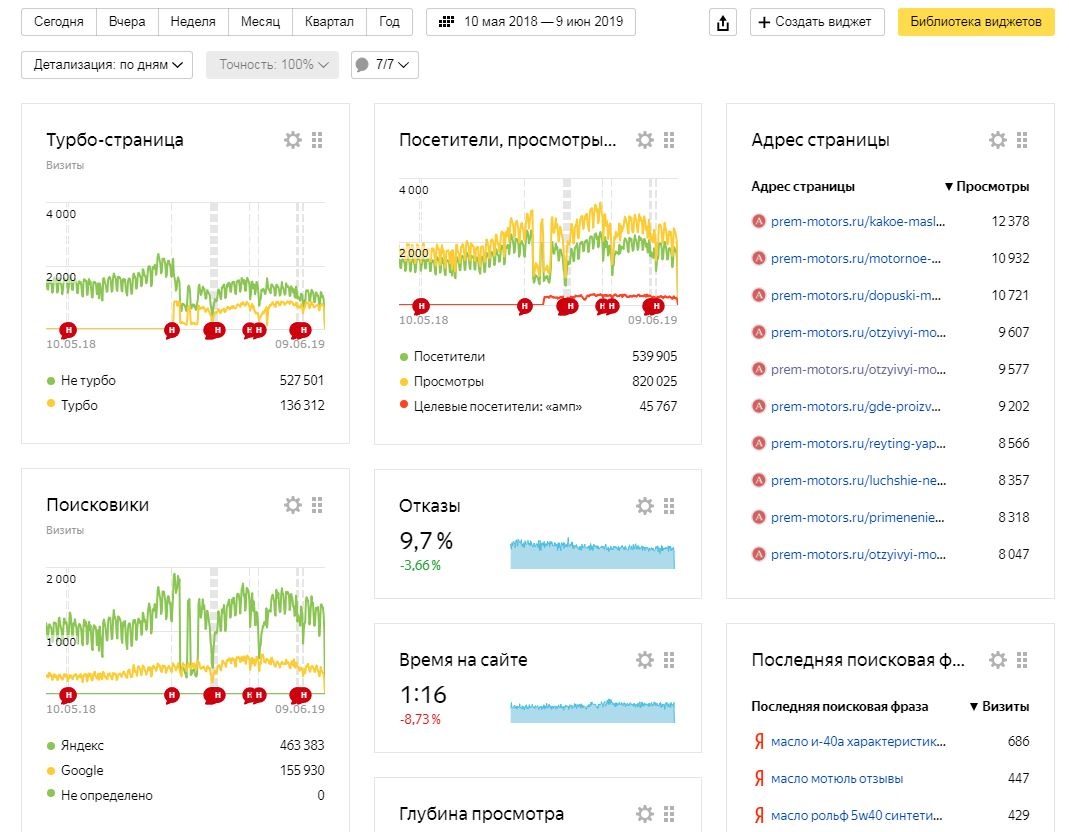Open gear settings of Время на сайте widget
1069x832 pixels.
coord(645,660)
